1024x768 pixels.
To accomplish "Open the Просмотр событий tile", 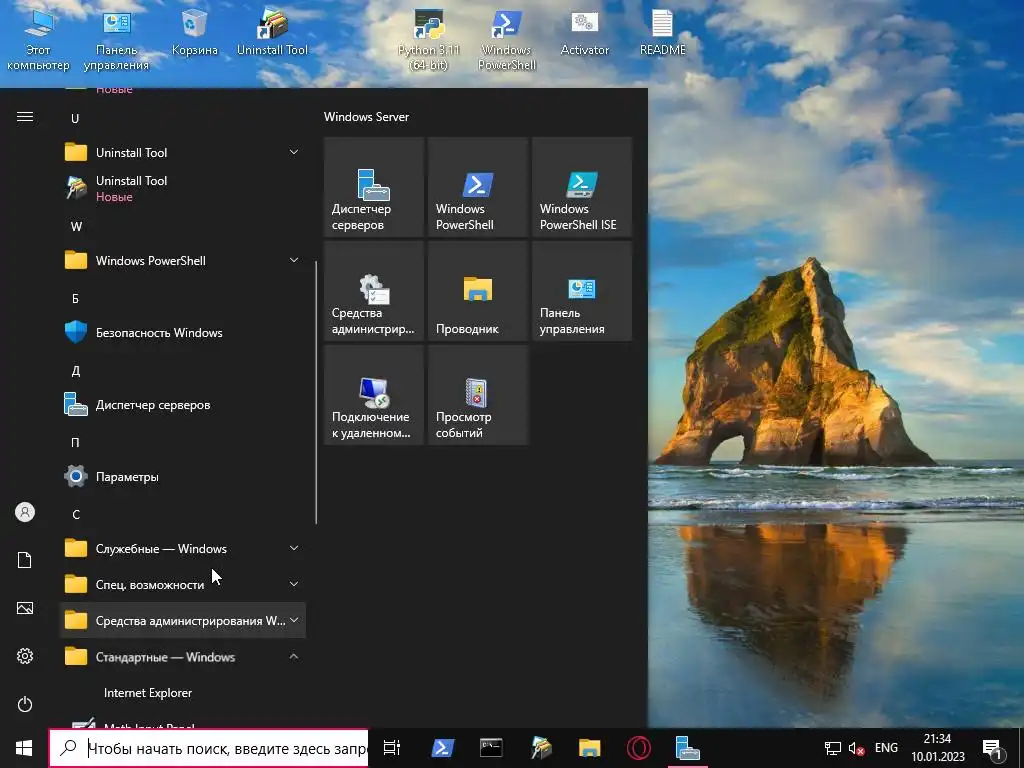I will [477, 395].
